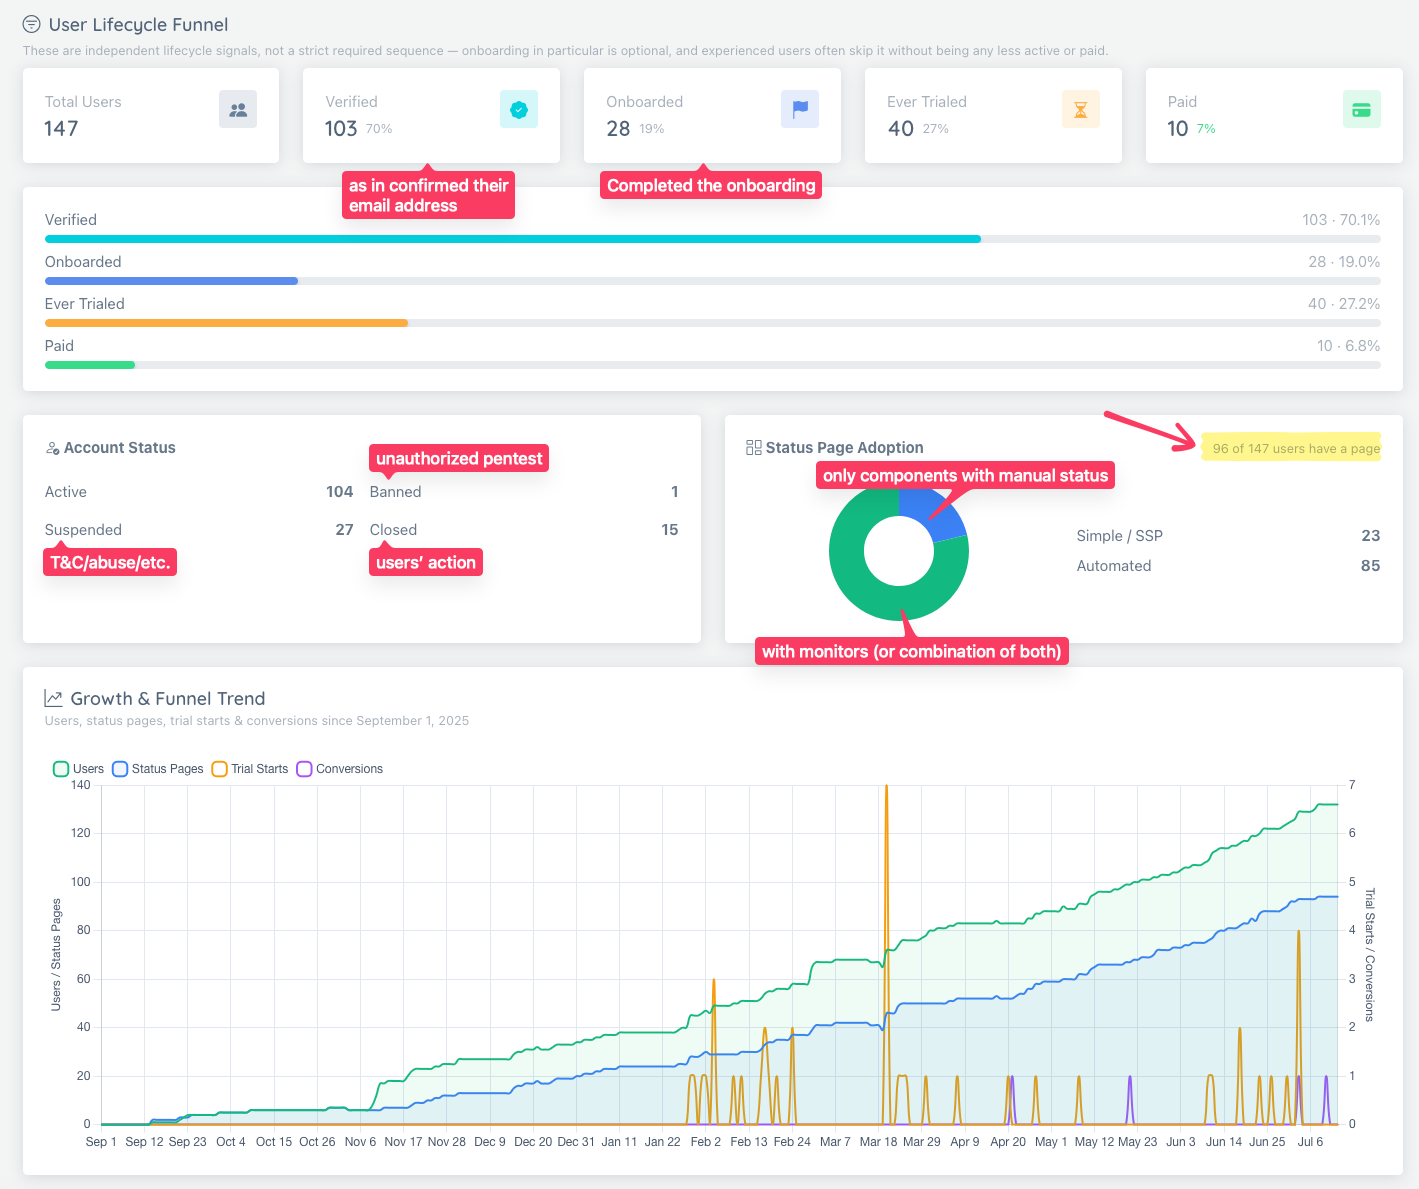Viewport: 1419px width, 1189px height.
Task: Click the Closed accounts count of 15
Action: pos(670,530)
